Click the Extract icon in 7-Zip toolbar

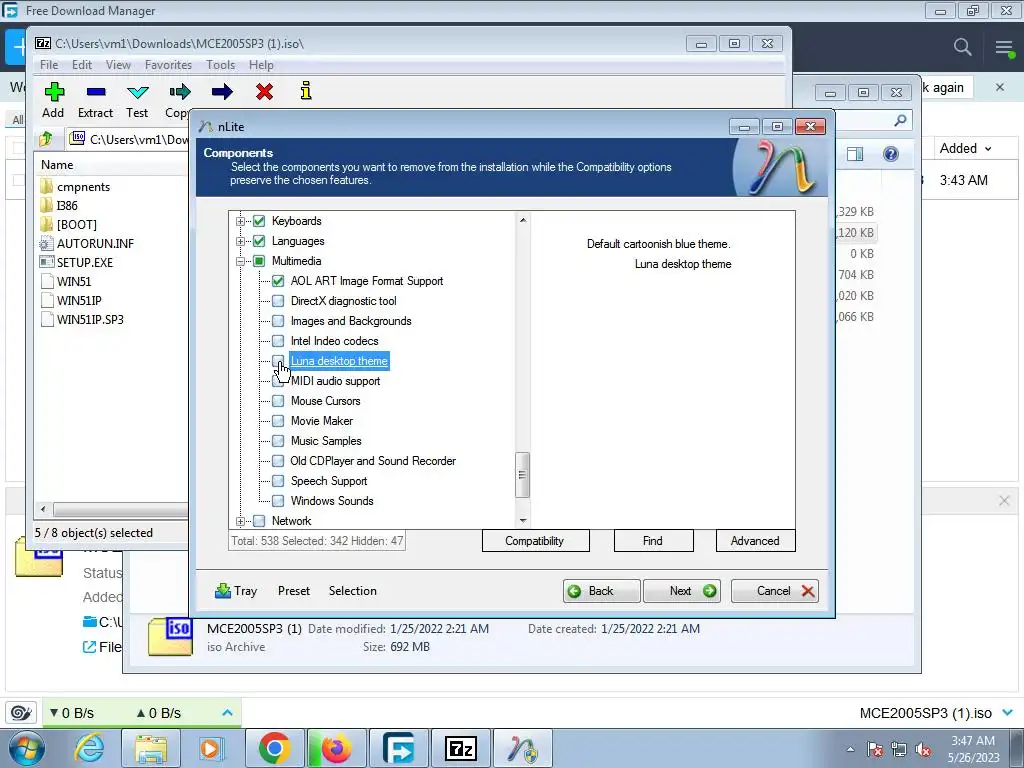pyautogui.click(x=96, y=92)
